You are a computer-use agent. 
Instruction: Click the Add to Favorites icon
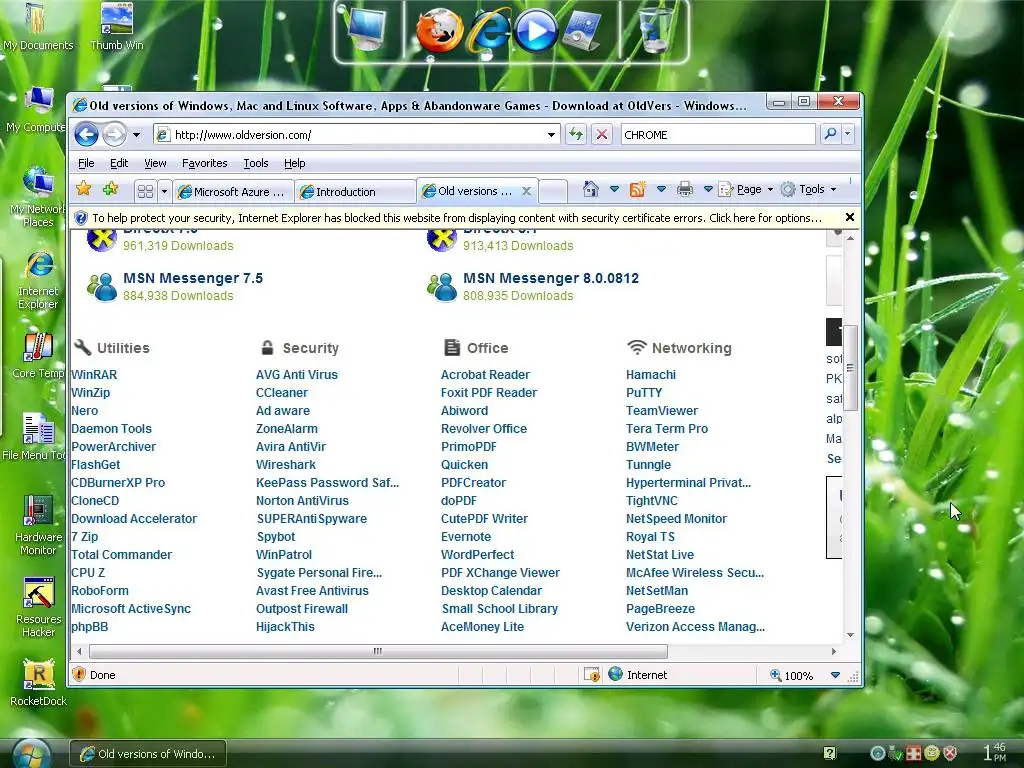pyautogui.click(x=110, y=189)
